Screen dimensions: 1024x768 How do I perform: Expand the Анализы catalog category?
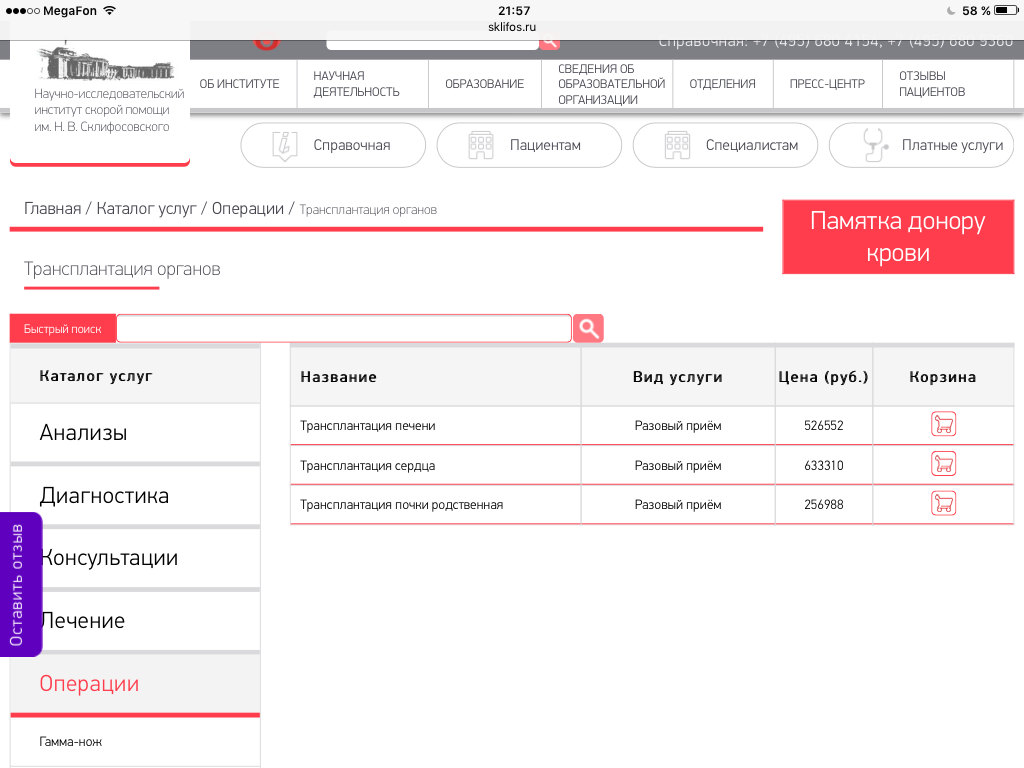pyautogui.click(x=83, y=433)
